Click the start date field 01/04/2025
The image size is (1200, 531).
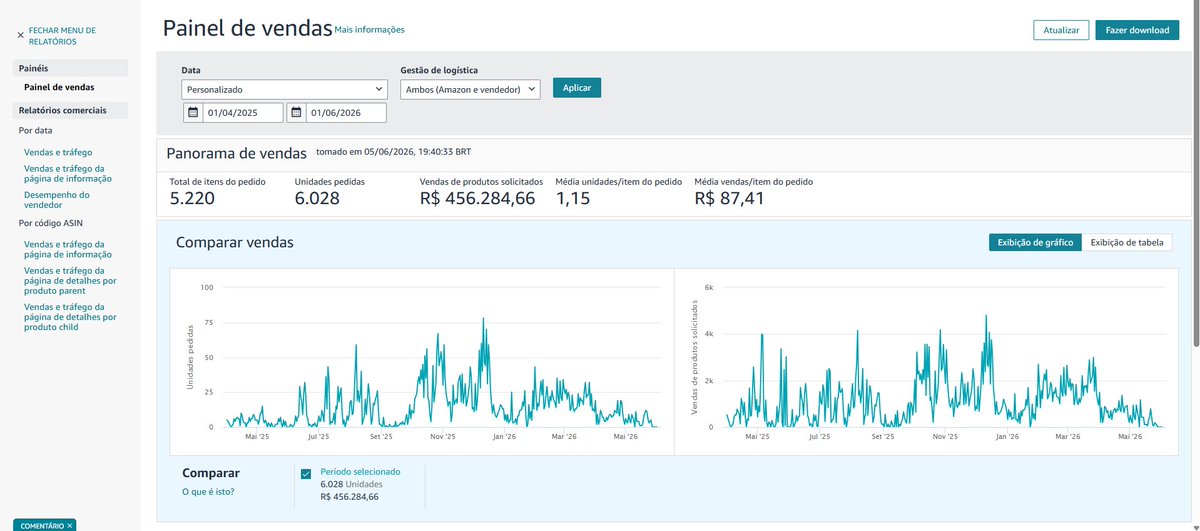pyautogui.click(x=243, y=113)
